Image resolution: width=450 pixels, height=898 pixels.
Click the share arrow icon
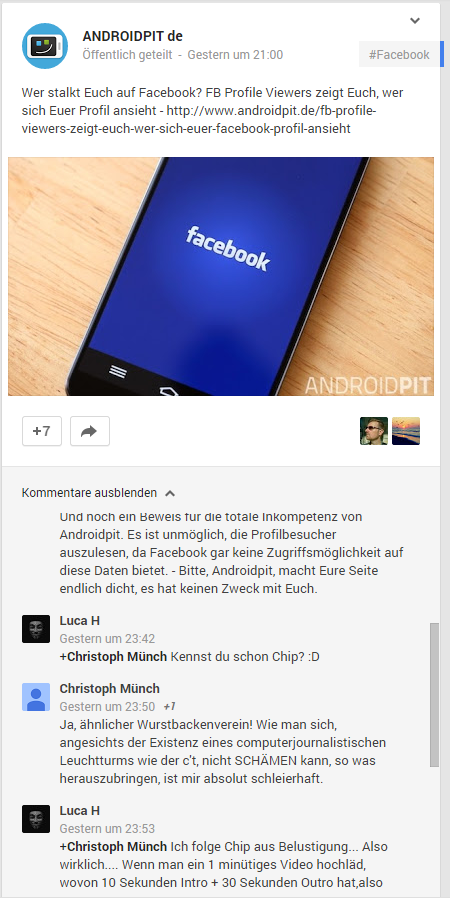coord(90,431)
